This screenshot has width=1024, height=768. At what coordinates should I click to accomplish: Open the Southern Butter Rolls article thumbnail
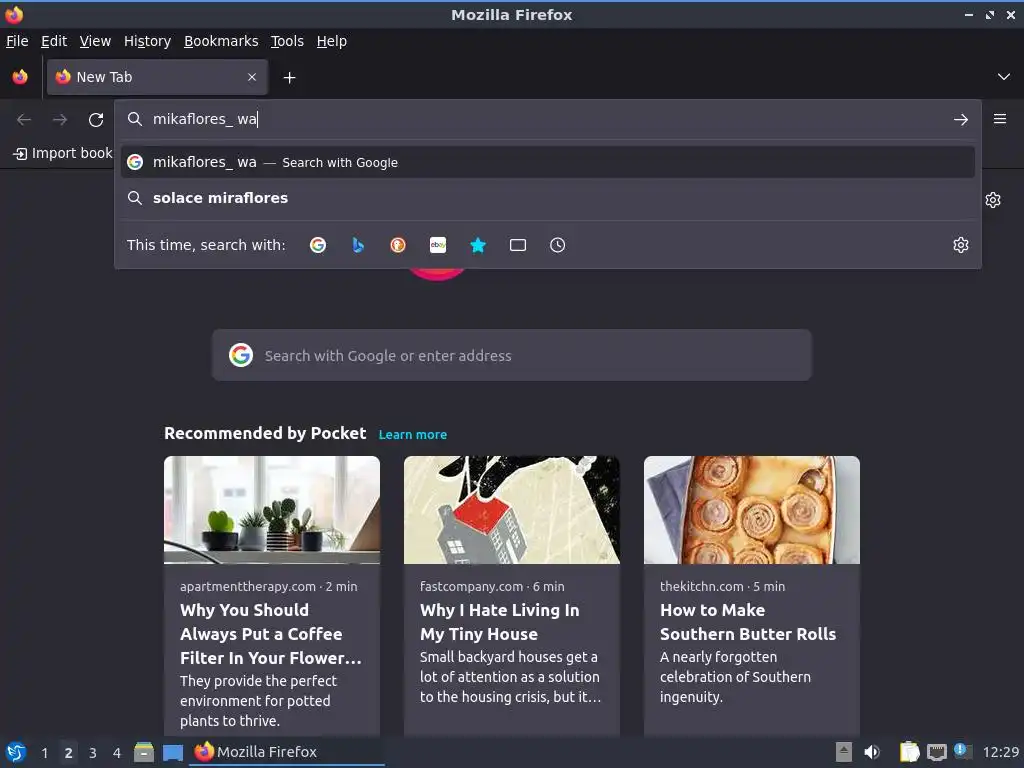click(752, 510)
